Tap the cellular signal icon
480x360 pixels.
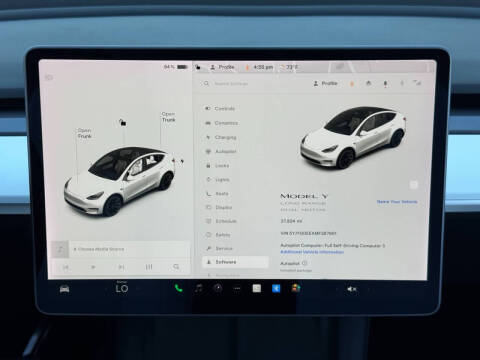[417, 83]
